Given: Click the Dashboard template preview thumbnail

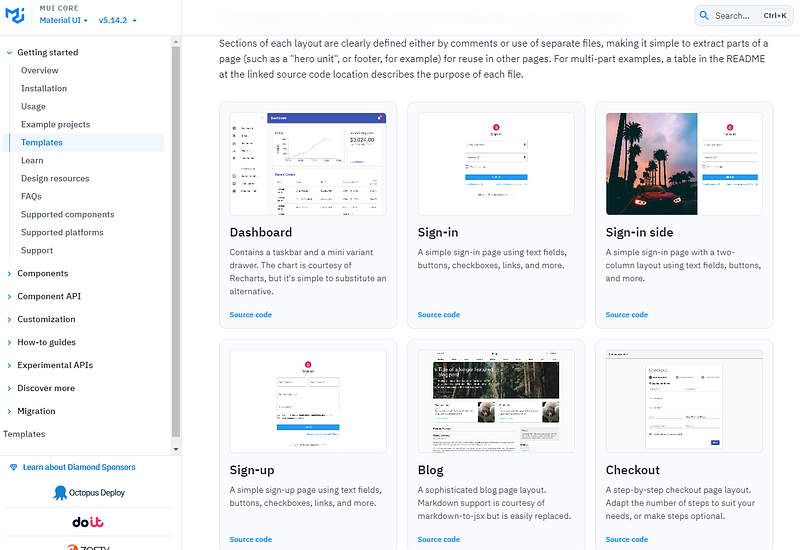Looking at the screenshot, I should tap(308, 164).
